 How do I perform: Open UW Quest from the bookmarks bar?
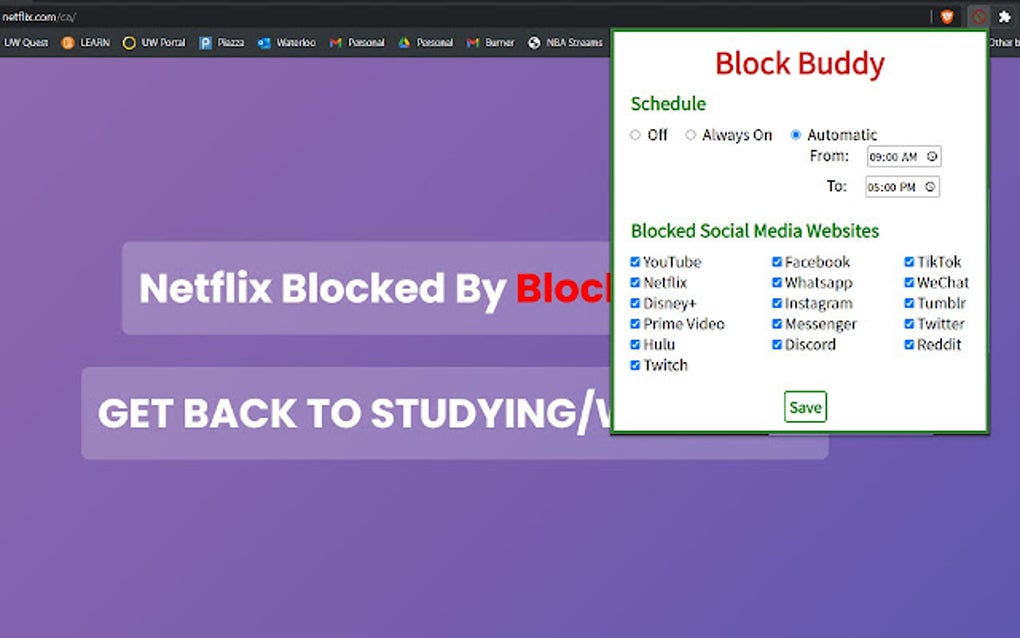25,42
